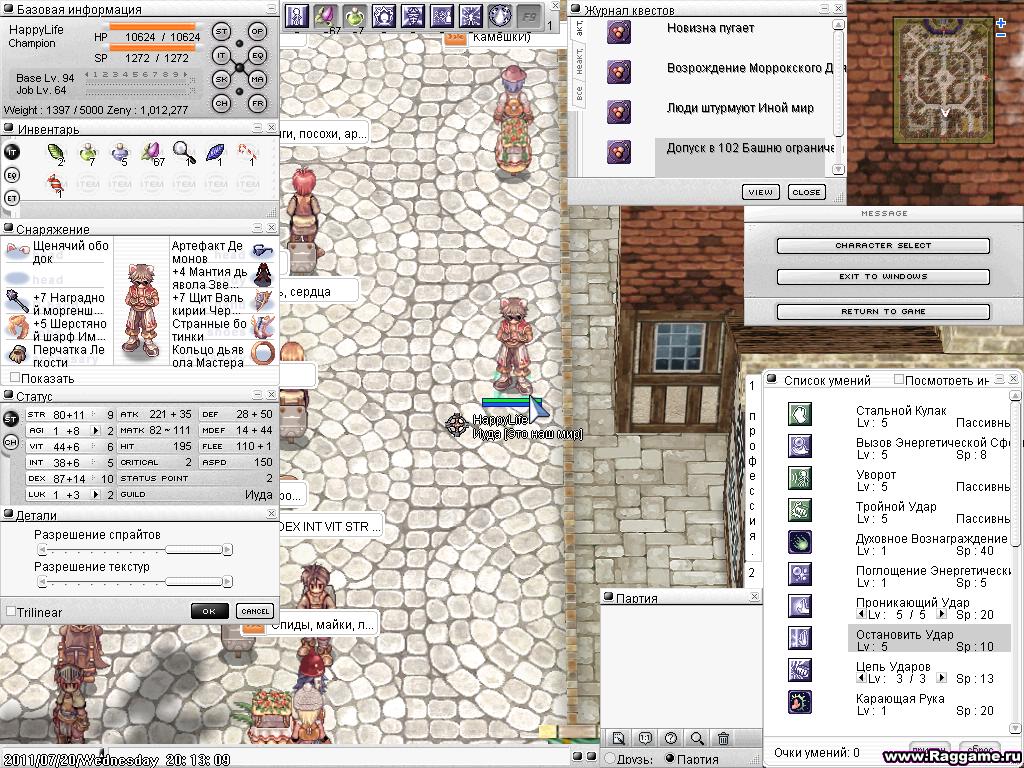The image size is (1024, 768).
Task: Select wrapped candy item in inventory
Action: click(56, 185)
